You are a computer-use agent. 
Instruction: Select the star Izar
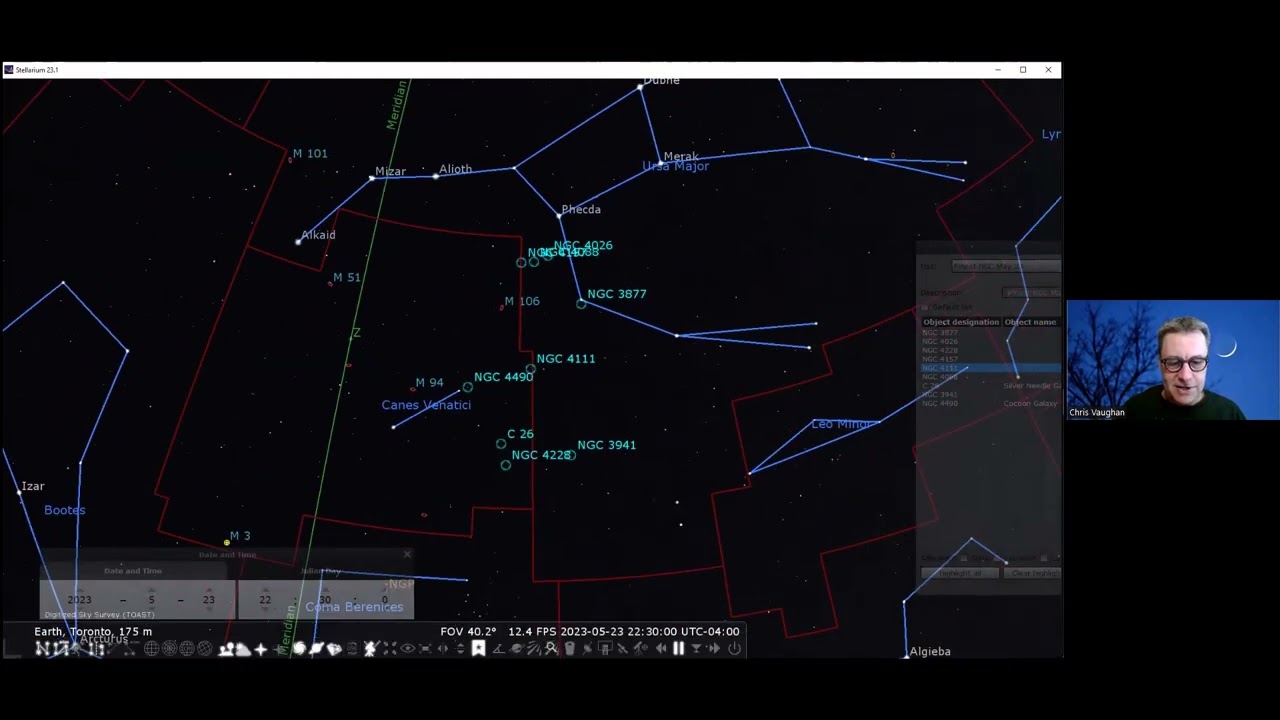(20, 492)
